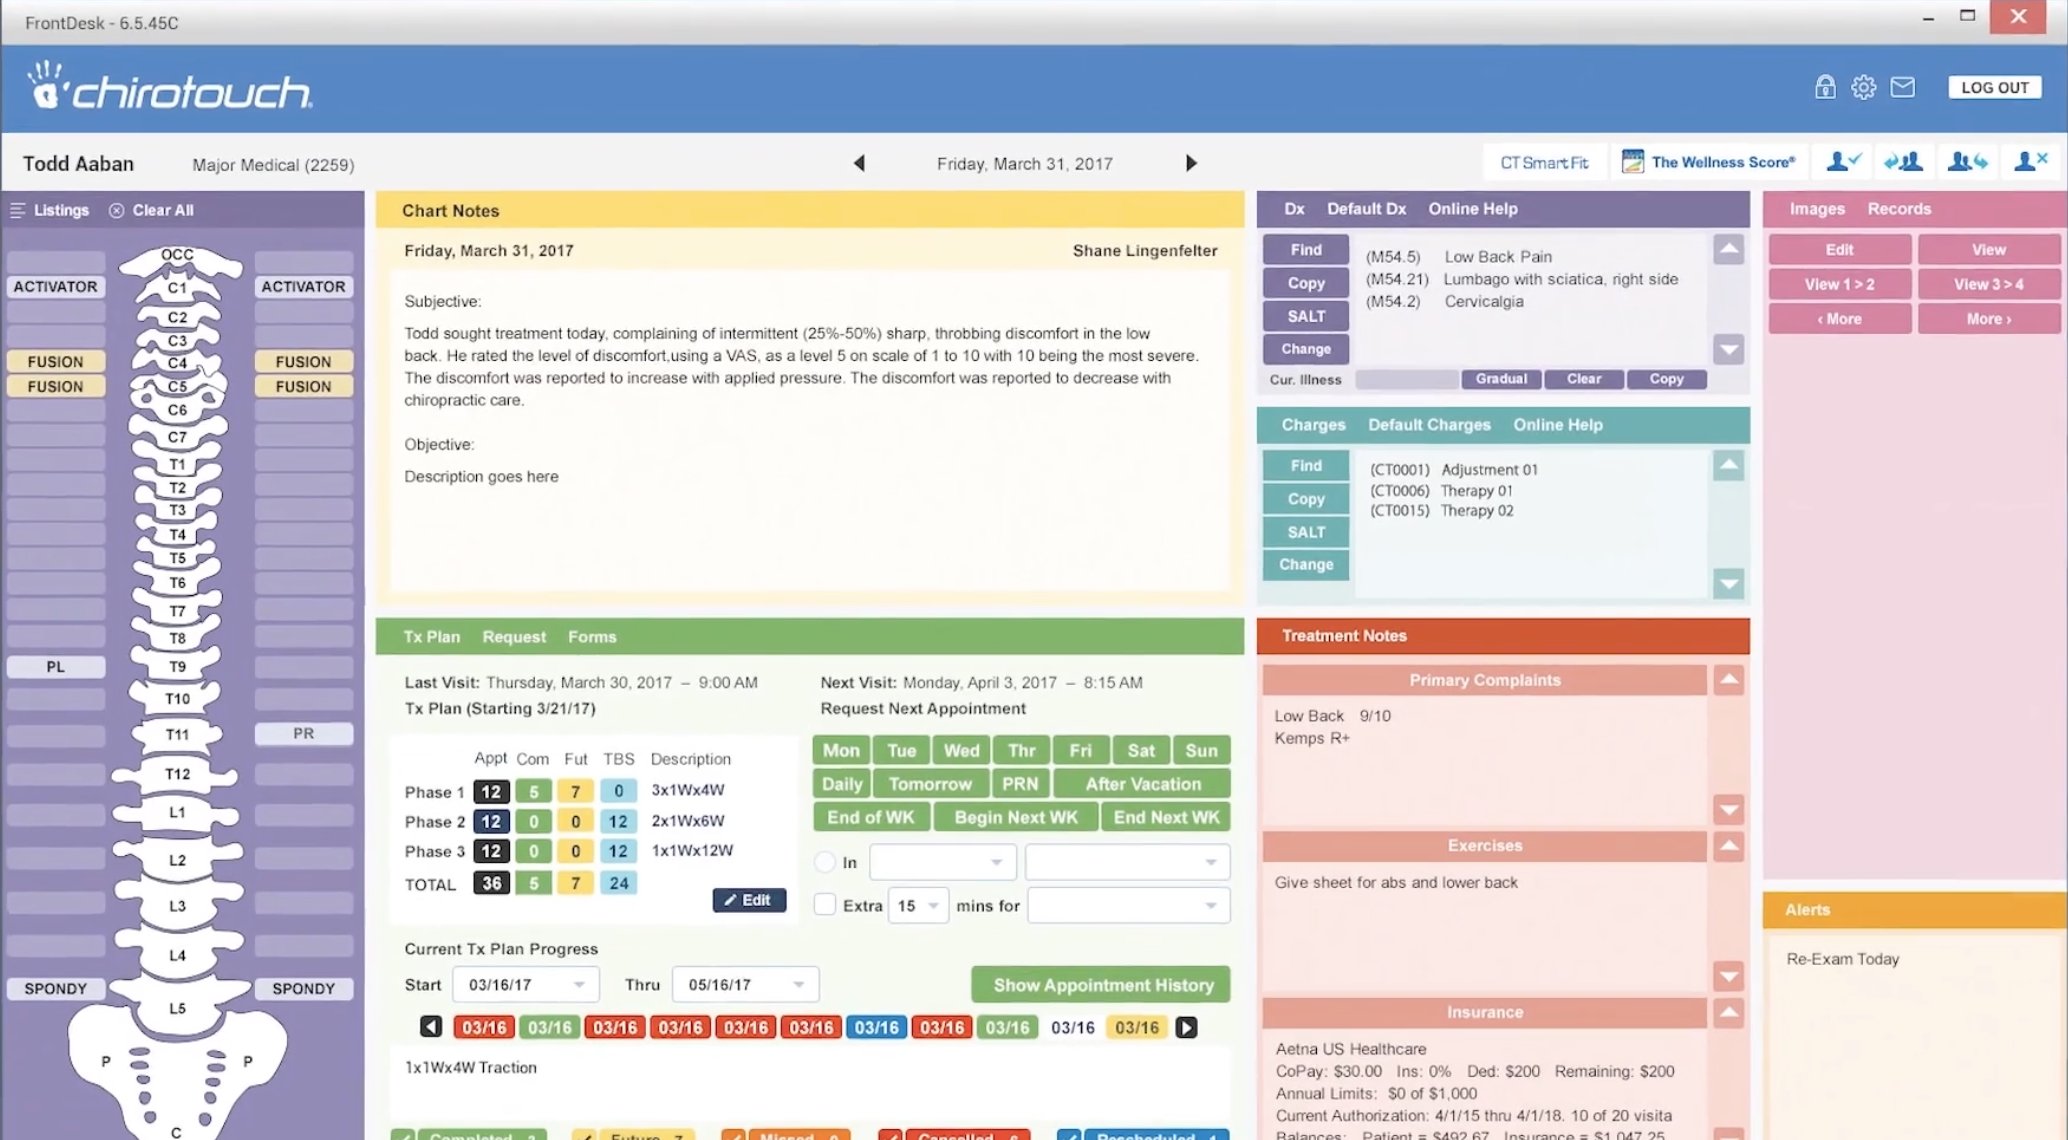Advance to next day with right arrow

[x=1190, y=163]
